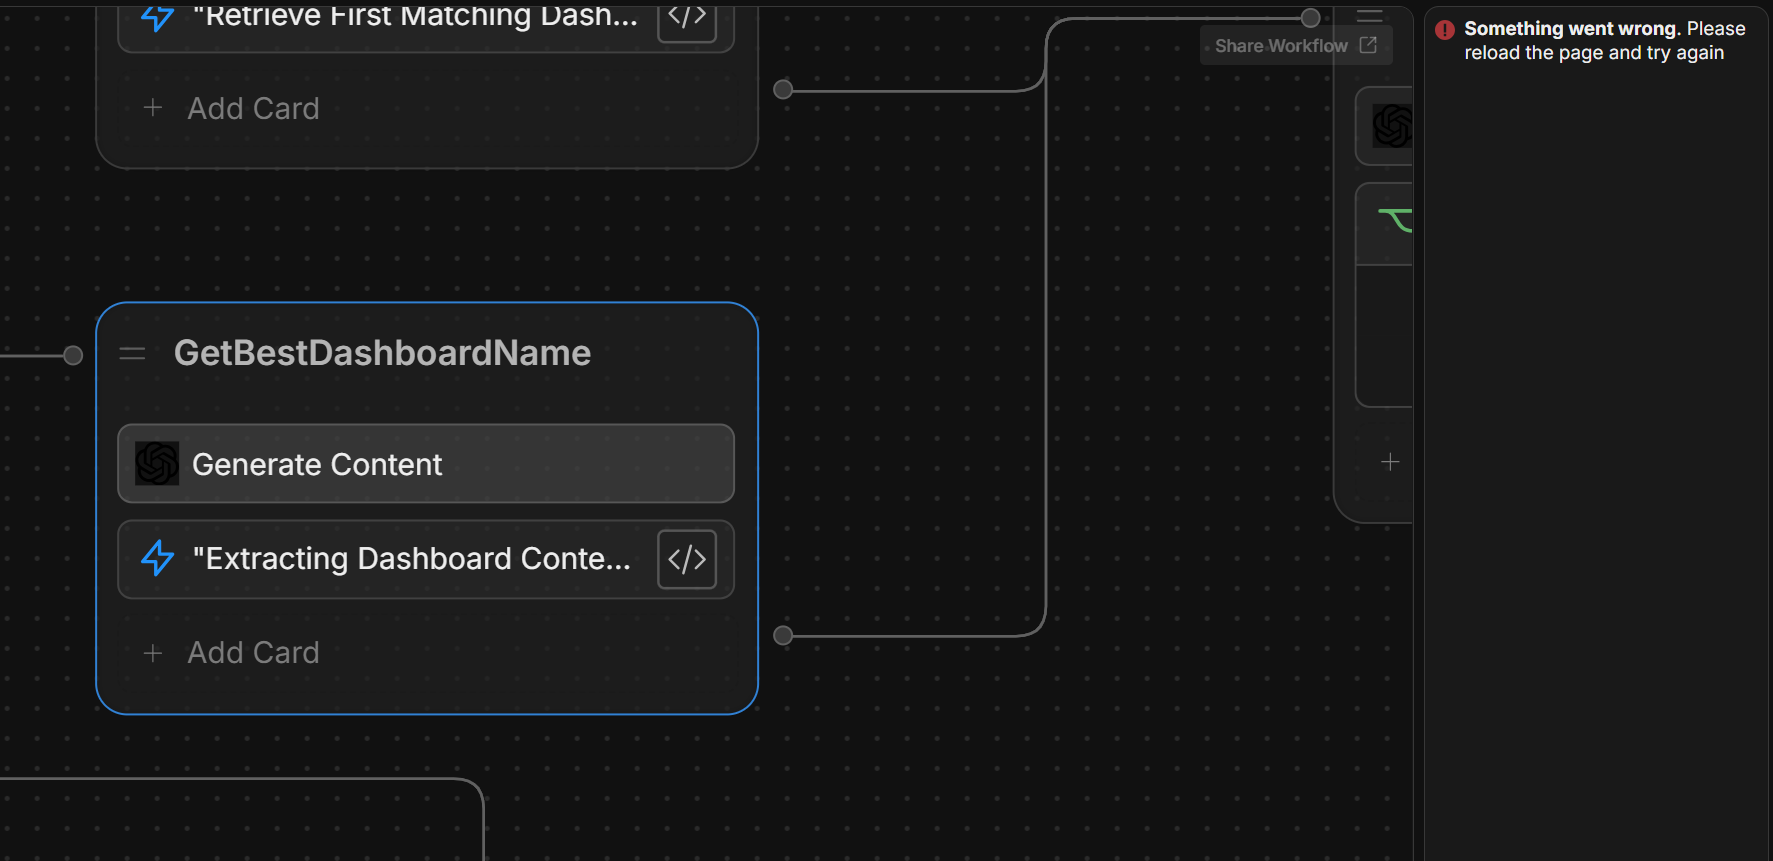
Task: Add Card to GetBestDashboardName node
Action: 253,653
